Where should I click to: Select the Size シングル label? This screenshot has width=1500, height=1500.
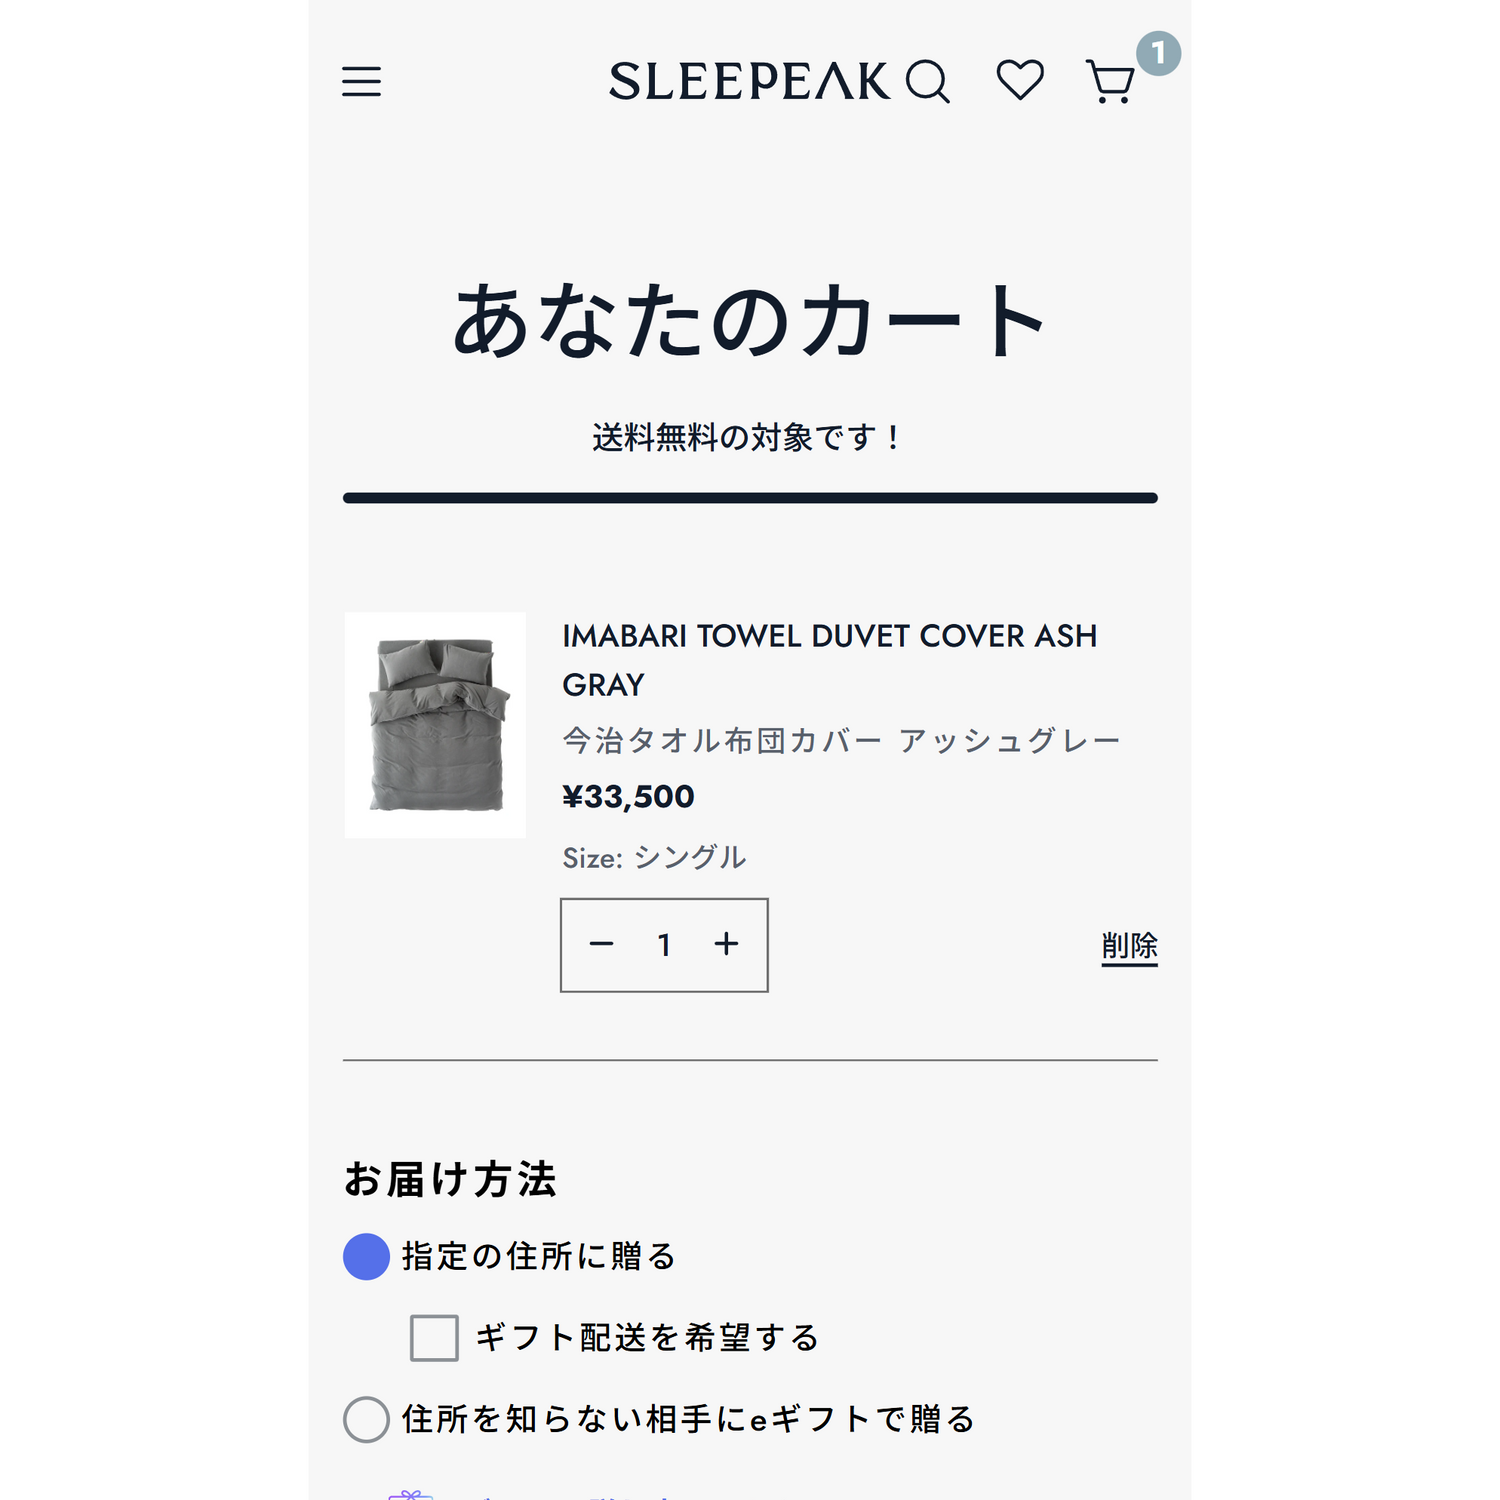click(x=653, y=856)
